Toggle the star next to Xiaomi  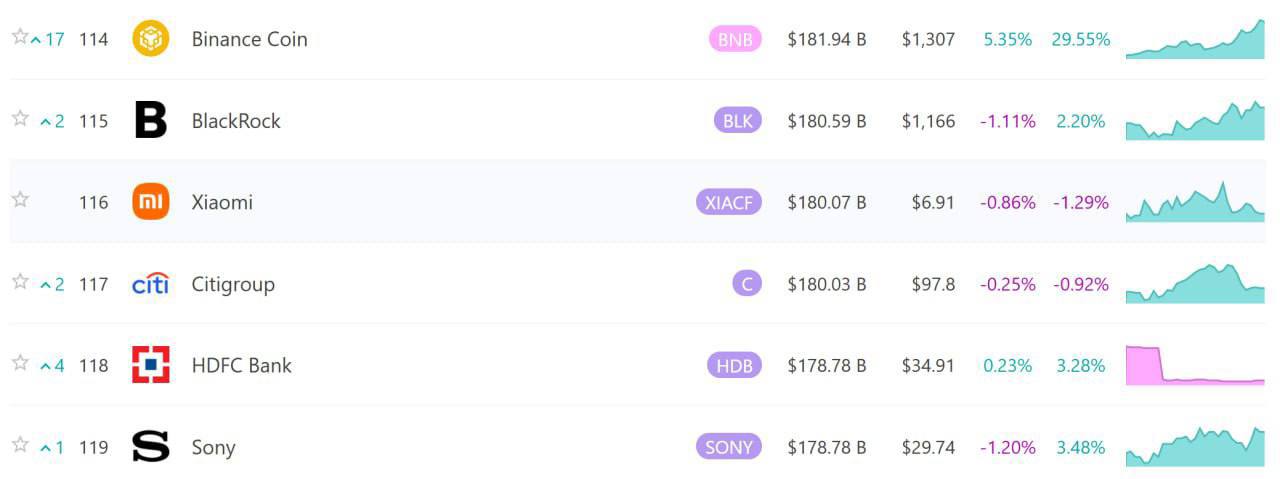pos(20,200)
